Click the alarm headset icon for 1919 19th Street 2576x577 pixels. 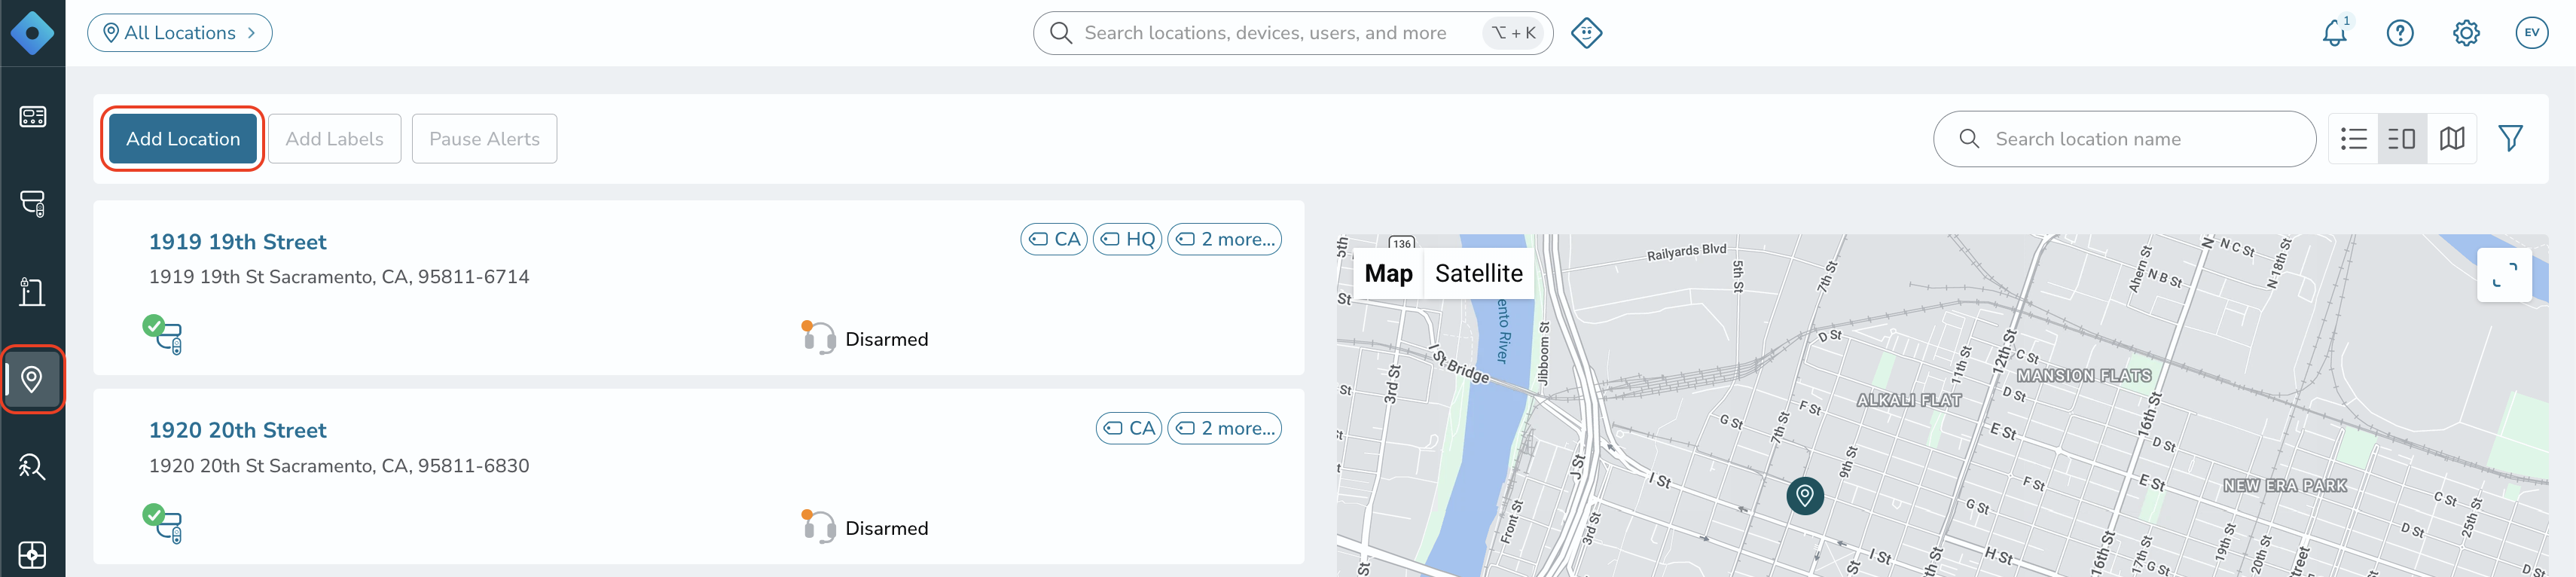coord(818,338)
